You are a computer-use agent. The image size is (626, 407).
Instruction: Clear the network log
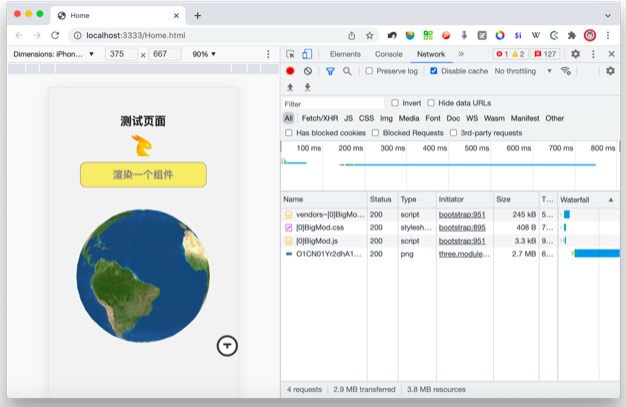coord(308,71)
